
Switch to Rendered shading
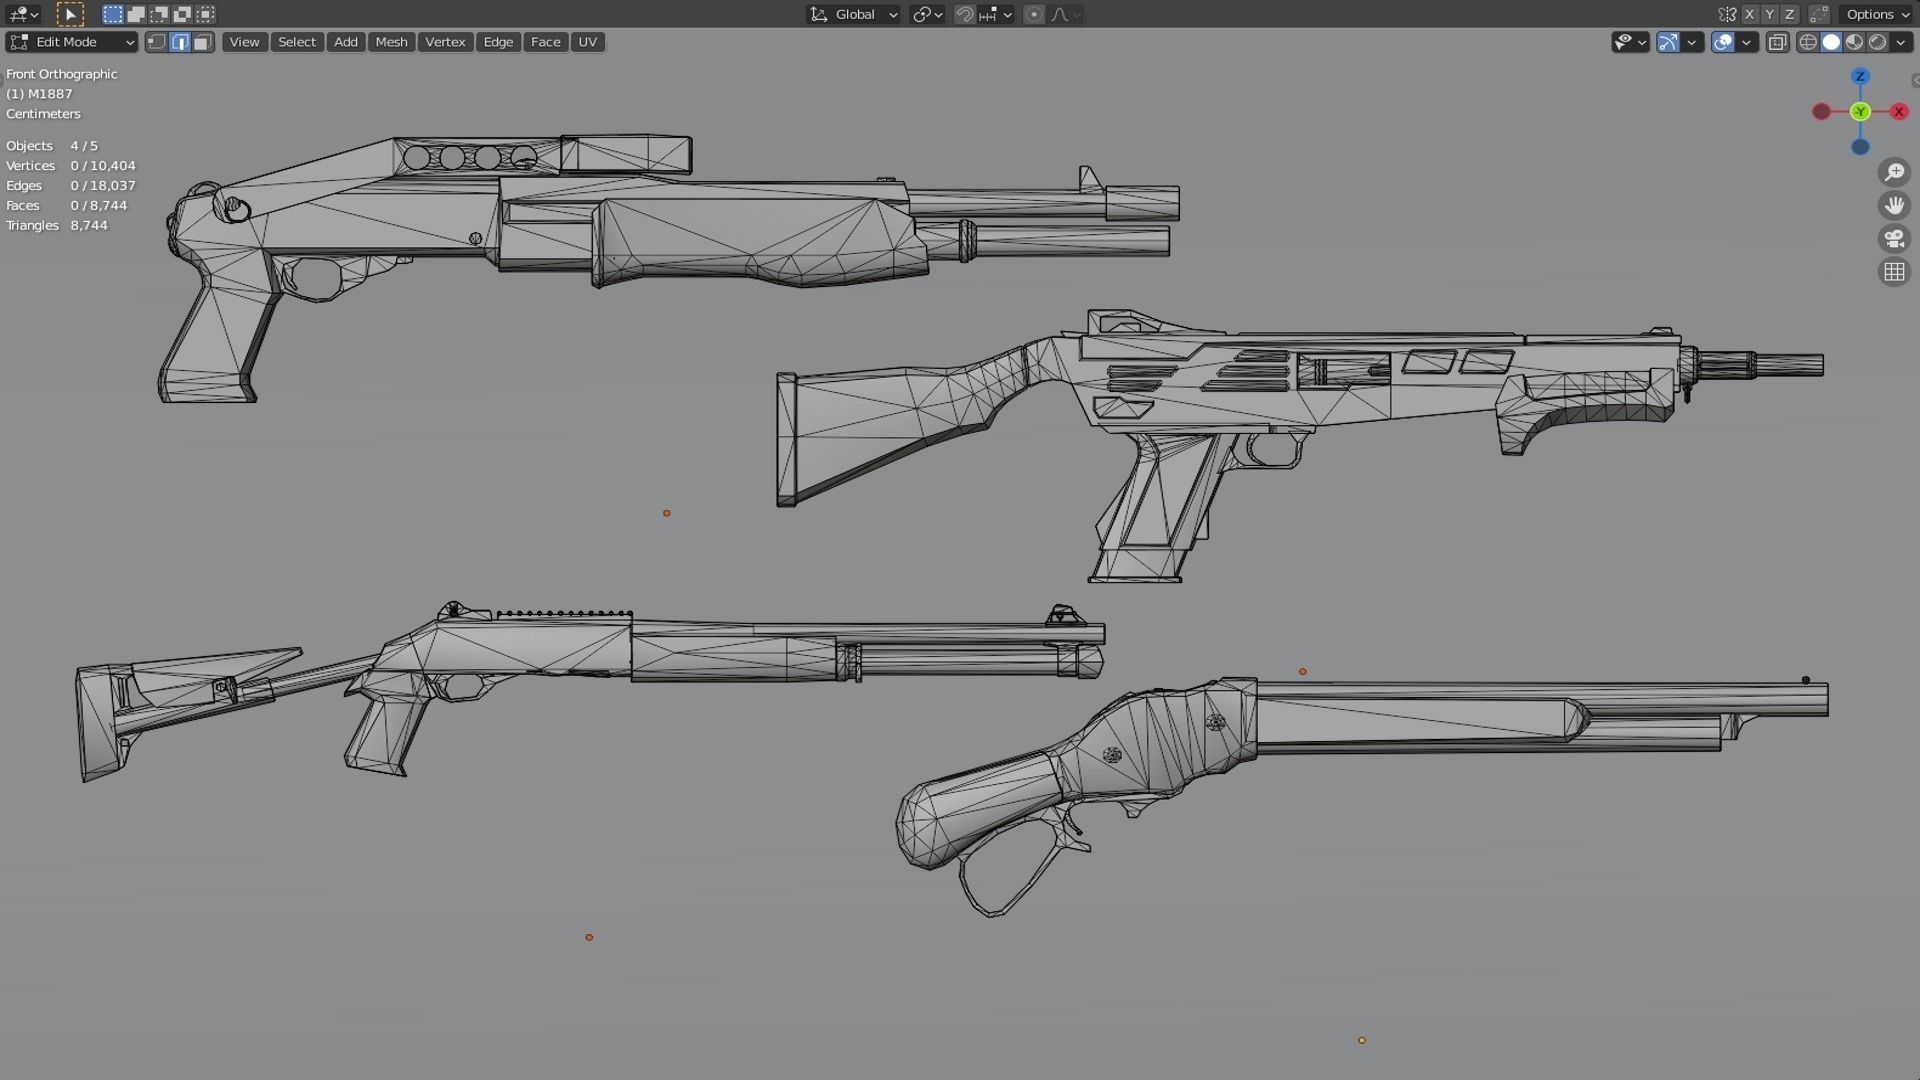pos(1877,42)
